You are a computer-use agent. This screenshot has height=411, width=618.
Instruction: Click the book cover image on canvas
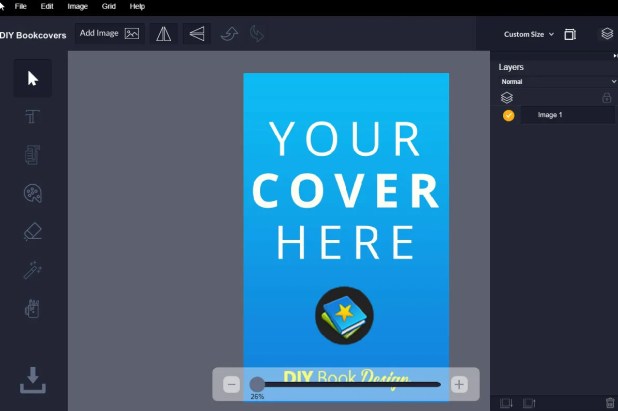(x=346, y=236)
